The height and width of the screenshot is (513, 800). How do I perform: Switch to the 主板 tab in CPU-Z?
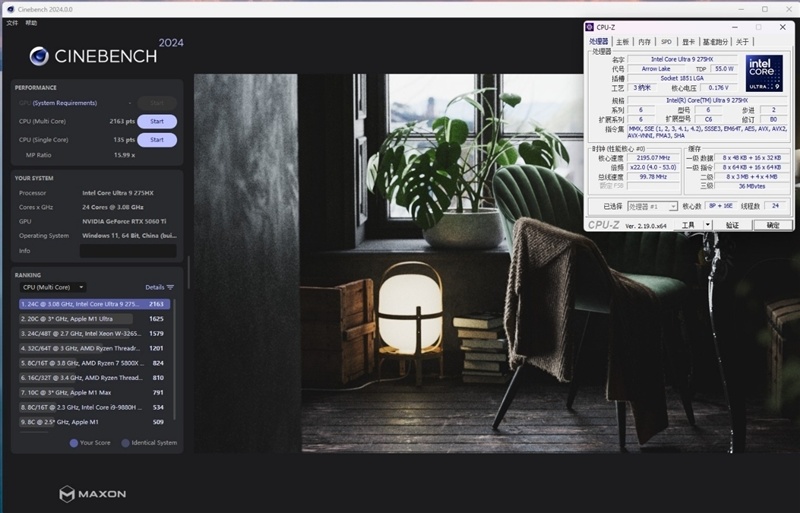pos(622,42)
